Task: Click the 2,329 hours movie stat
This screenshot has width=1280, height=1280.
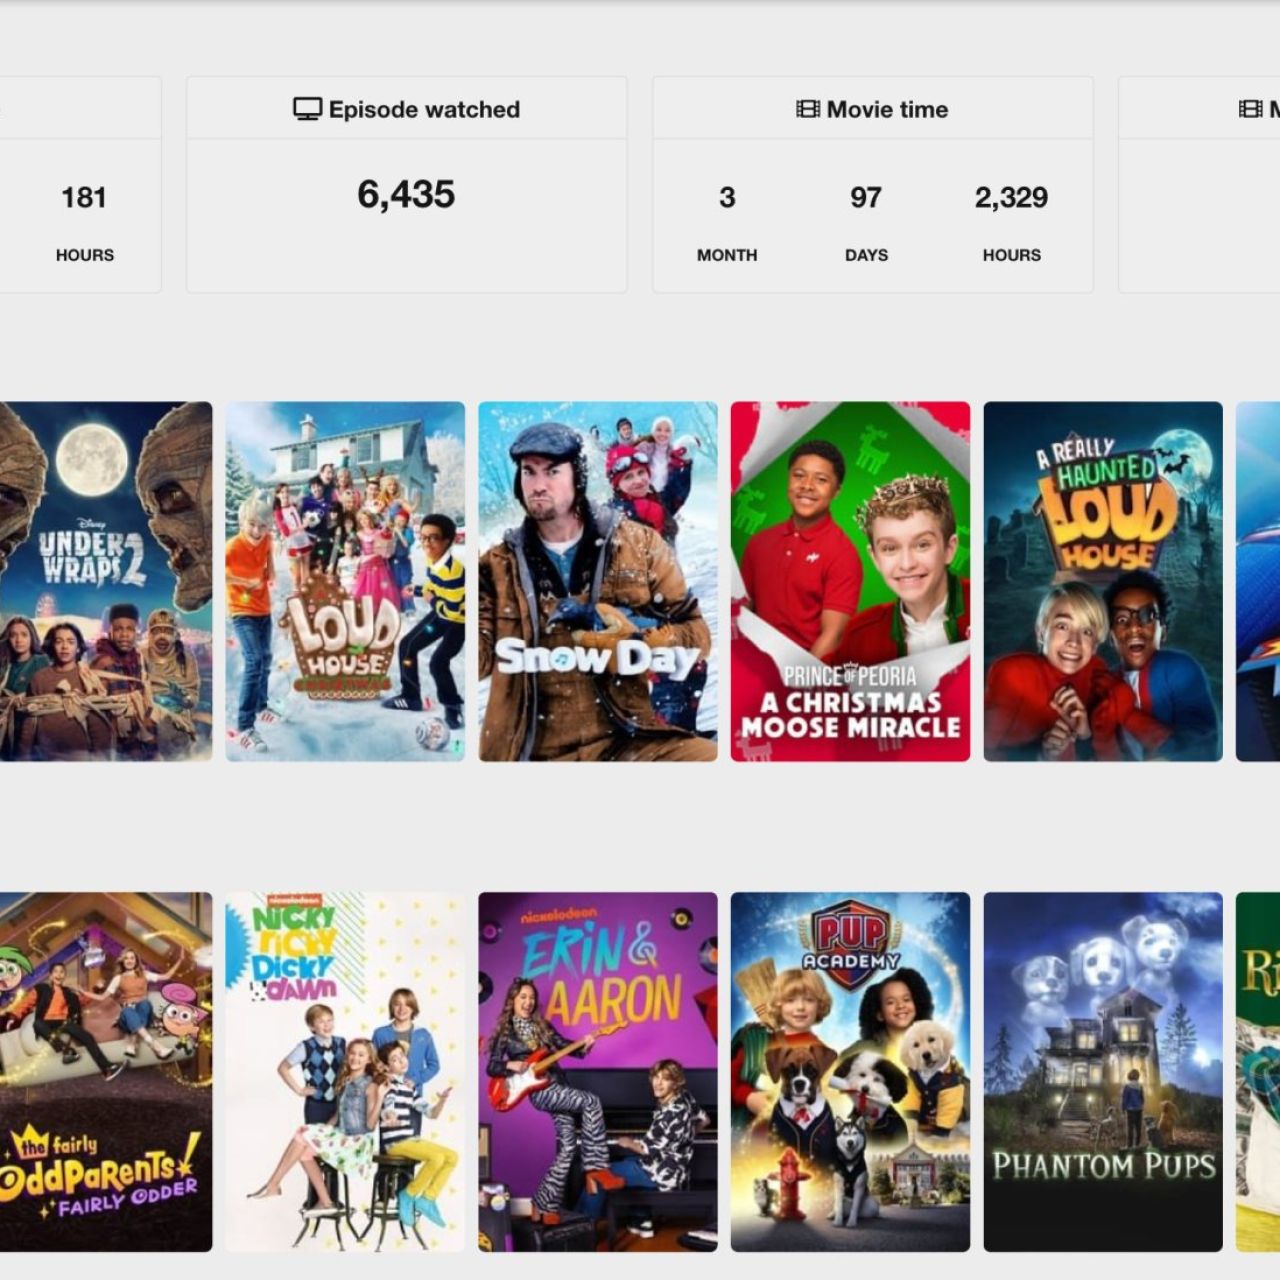Action: tap(1011, 197)
